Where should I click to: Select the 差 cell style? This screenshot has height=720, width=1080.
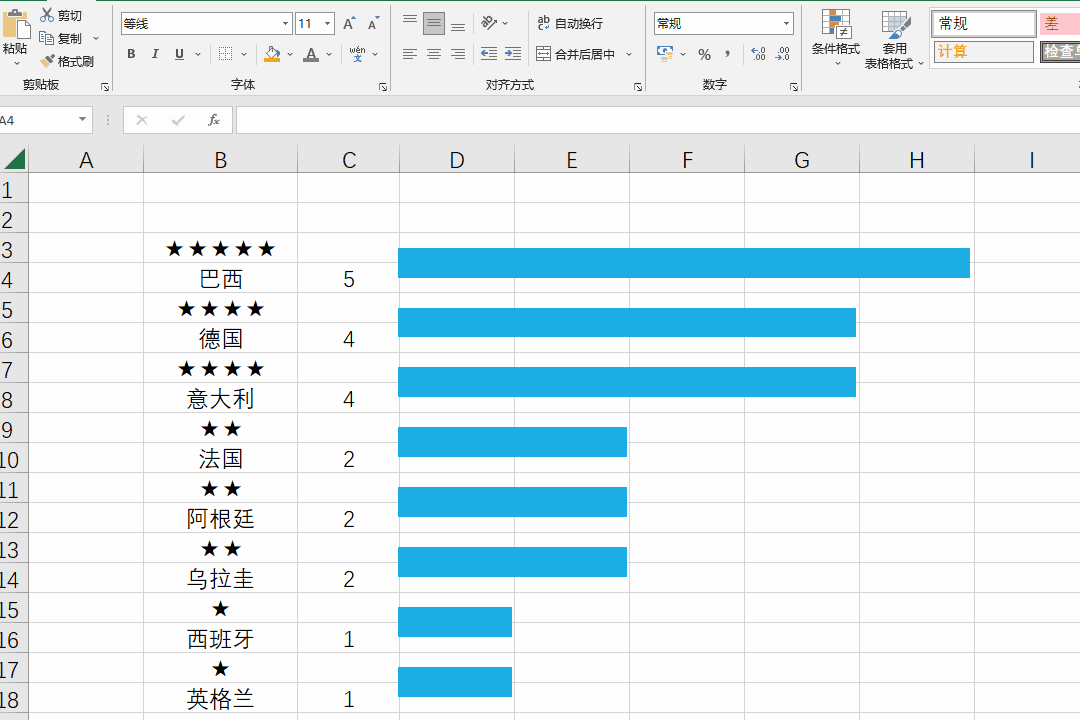point(1060,23)
